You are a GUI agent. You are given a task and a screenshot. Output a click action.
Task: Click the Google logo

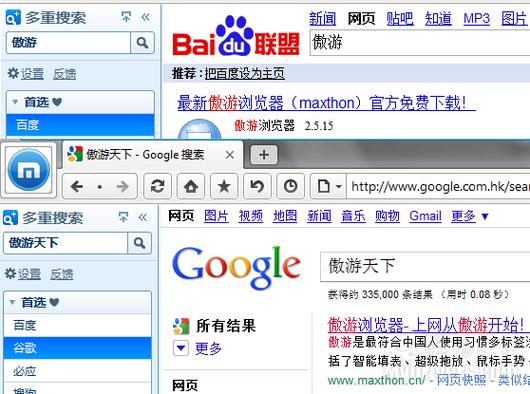coord(236,268)
